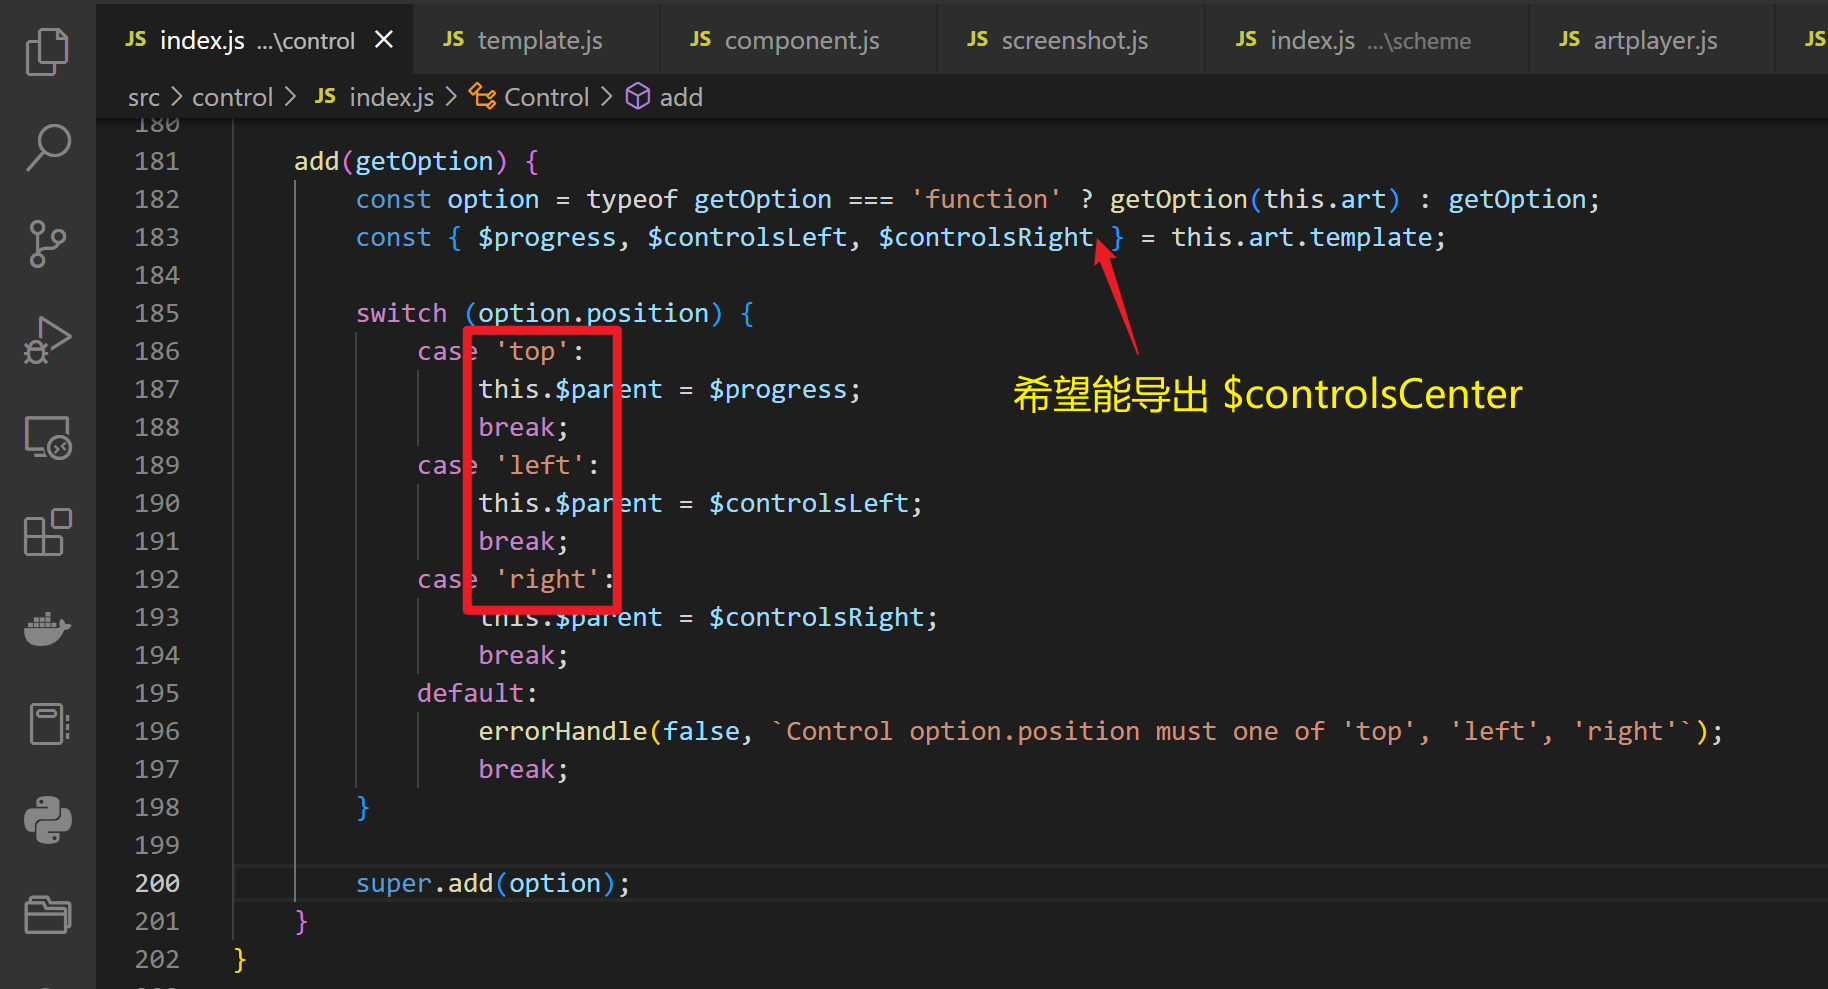Open the Search view in activity bar
The height and width of the screenshot is (989, 1828).
coord(47,147)
